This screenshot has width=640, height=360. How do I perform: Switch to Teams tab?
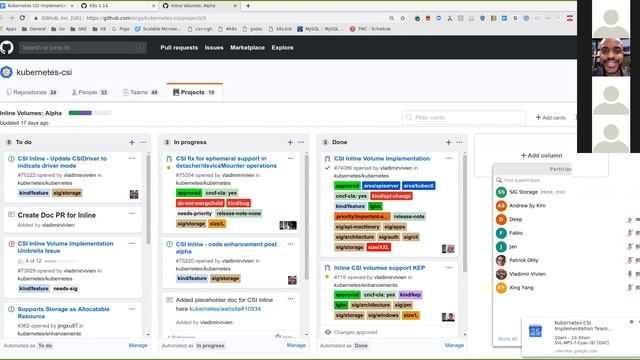pyautogui.click(x=141, y=92)
